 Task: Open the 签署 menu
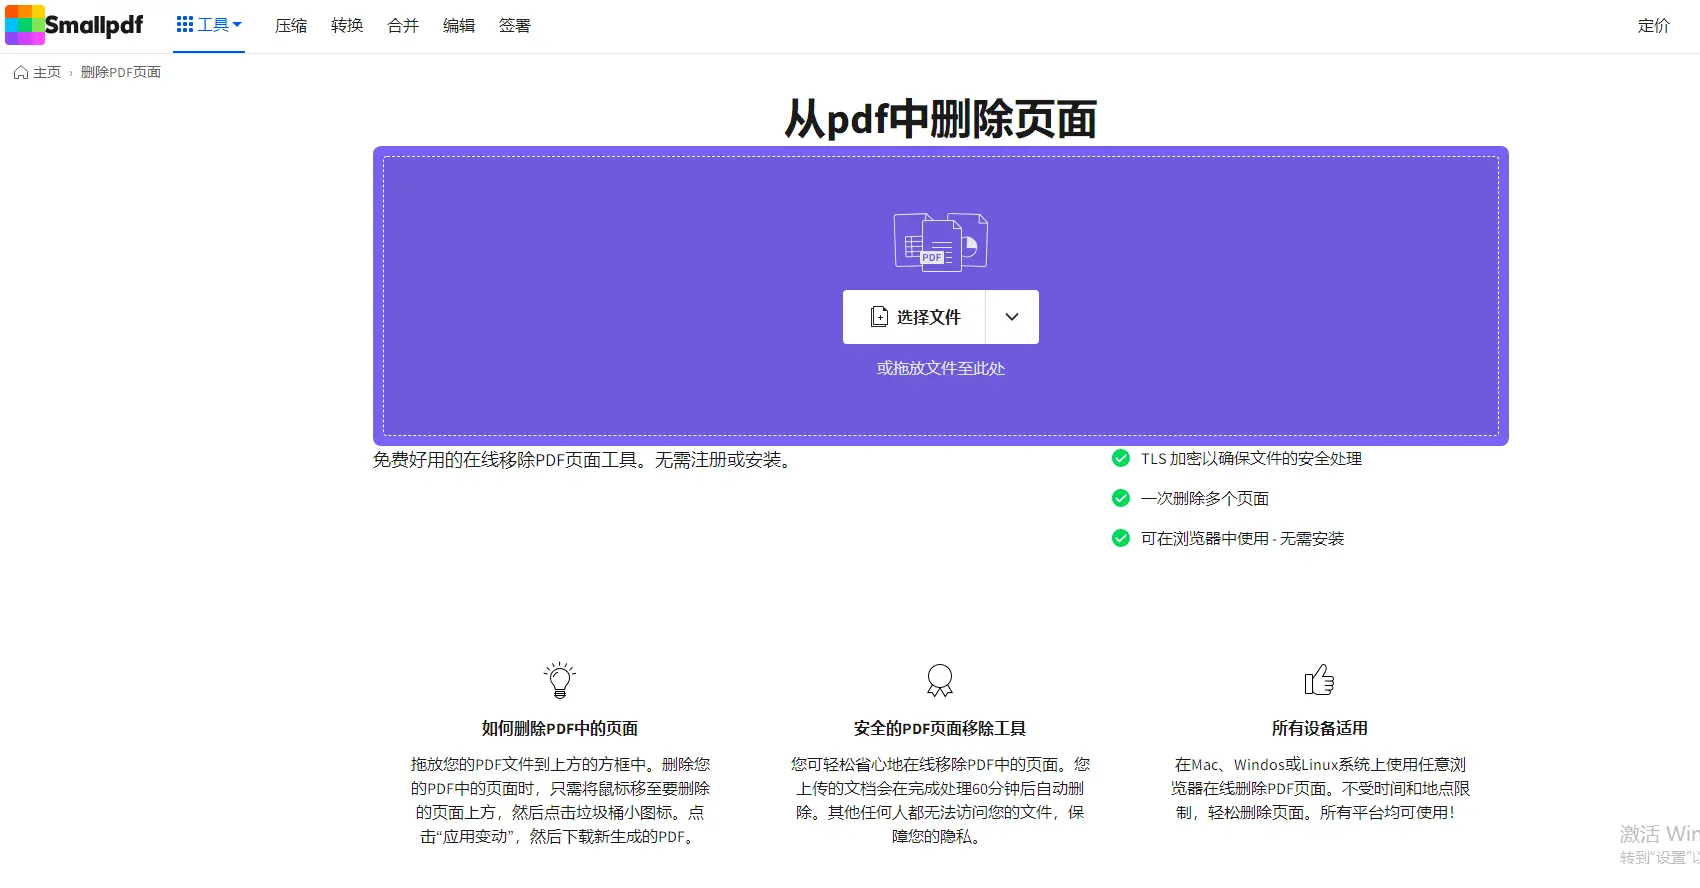[x=515, y=26]
